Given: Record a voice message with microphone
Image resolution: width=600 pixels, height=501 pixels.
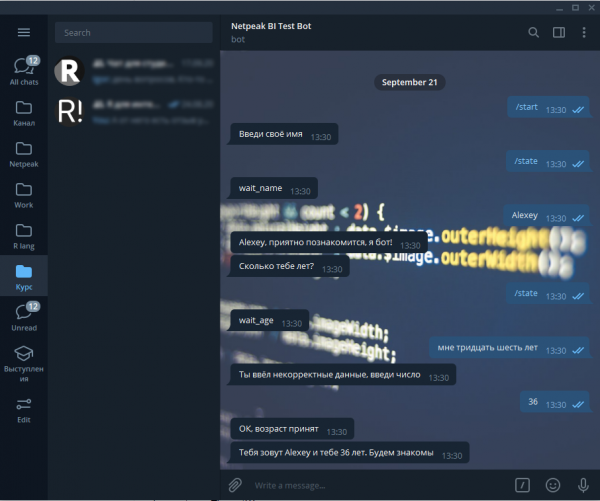Looking at the screenshot, I should 582,485.
